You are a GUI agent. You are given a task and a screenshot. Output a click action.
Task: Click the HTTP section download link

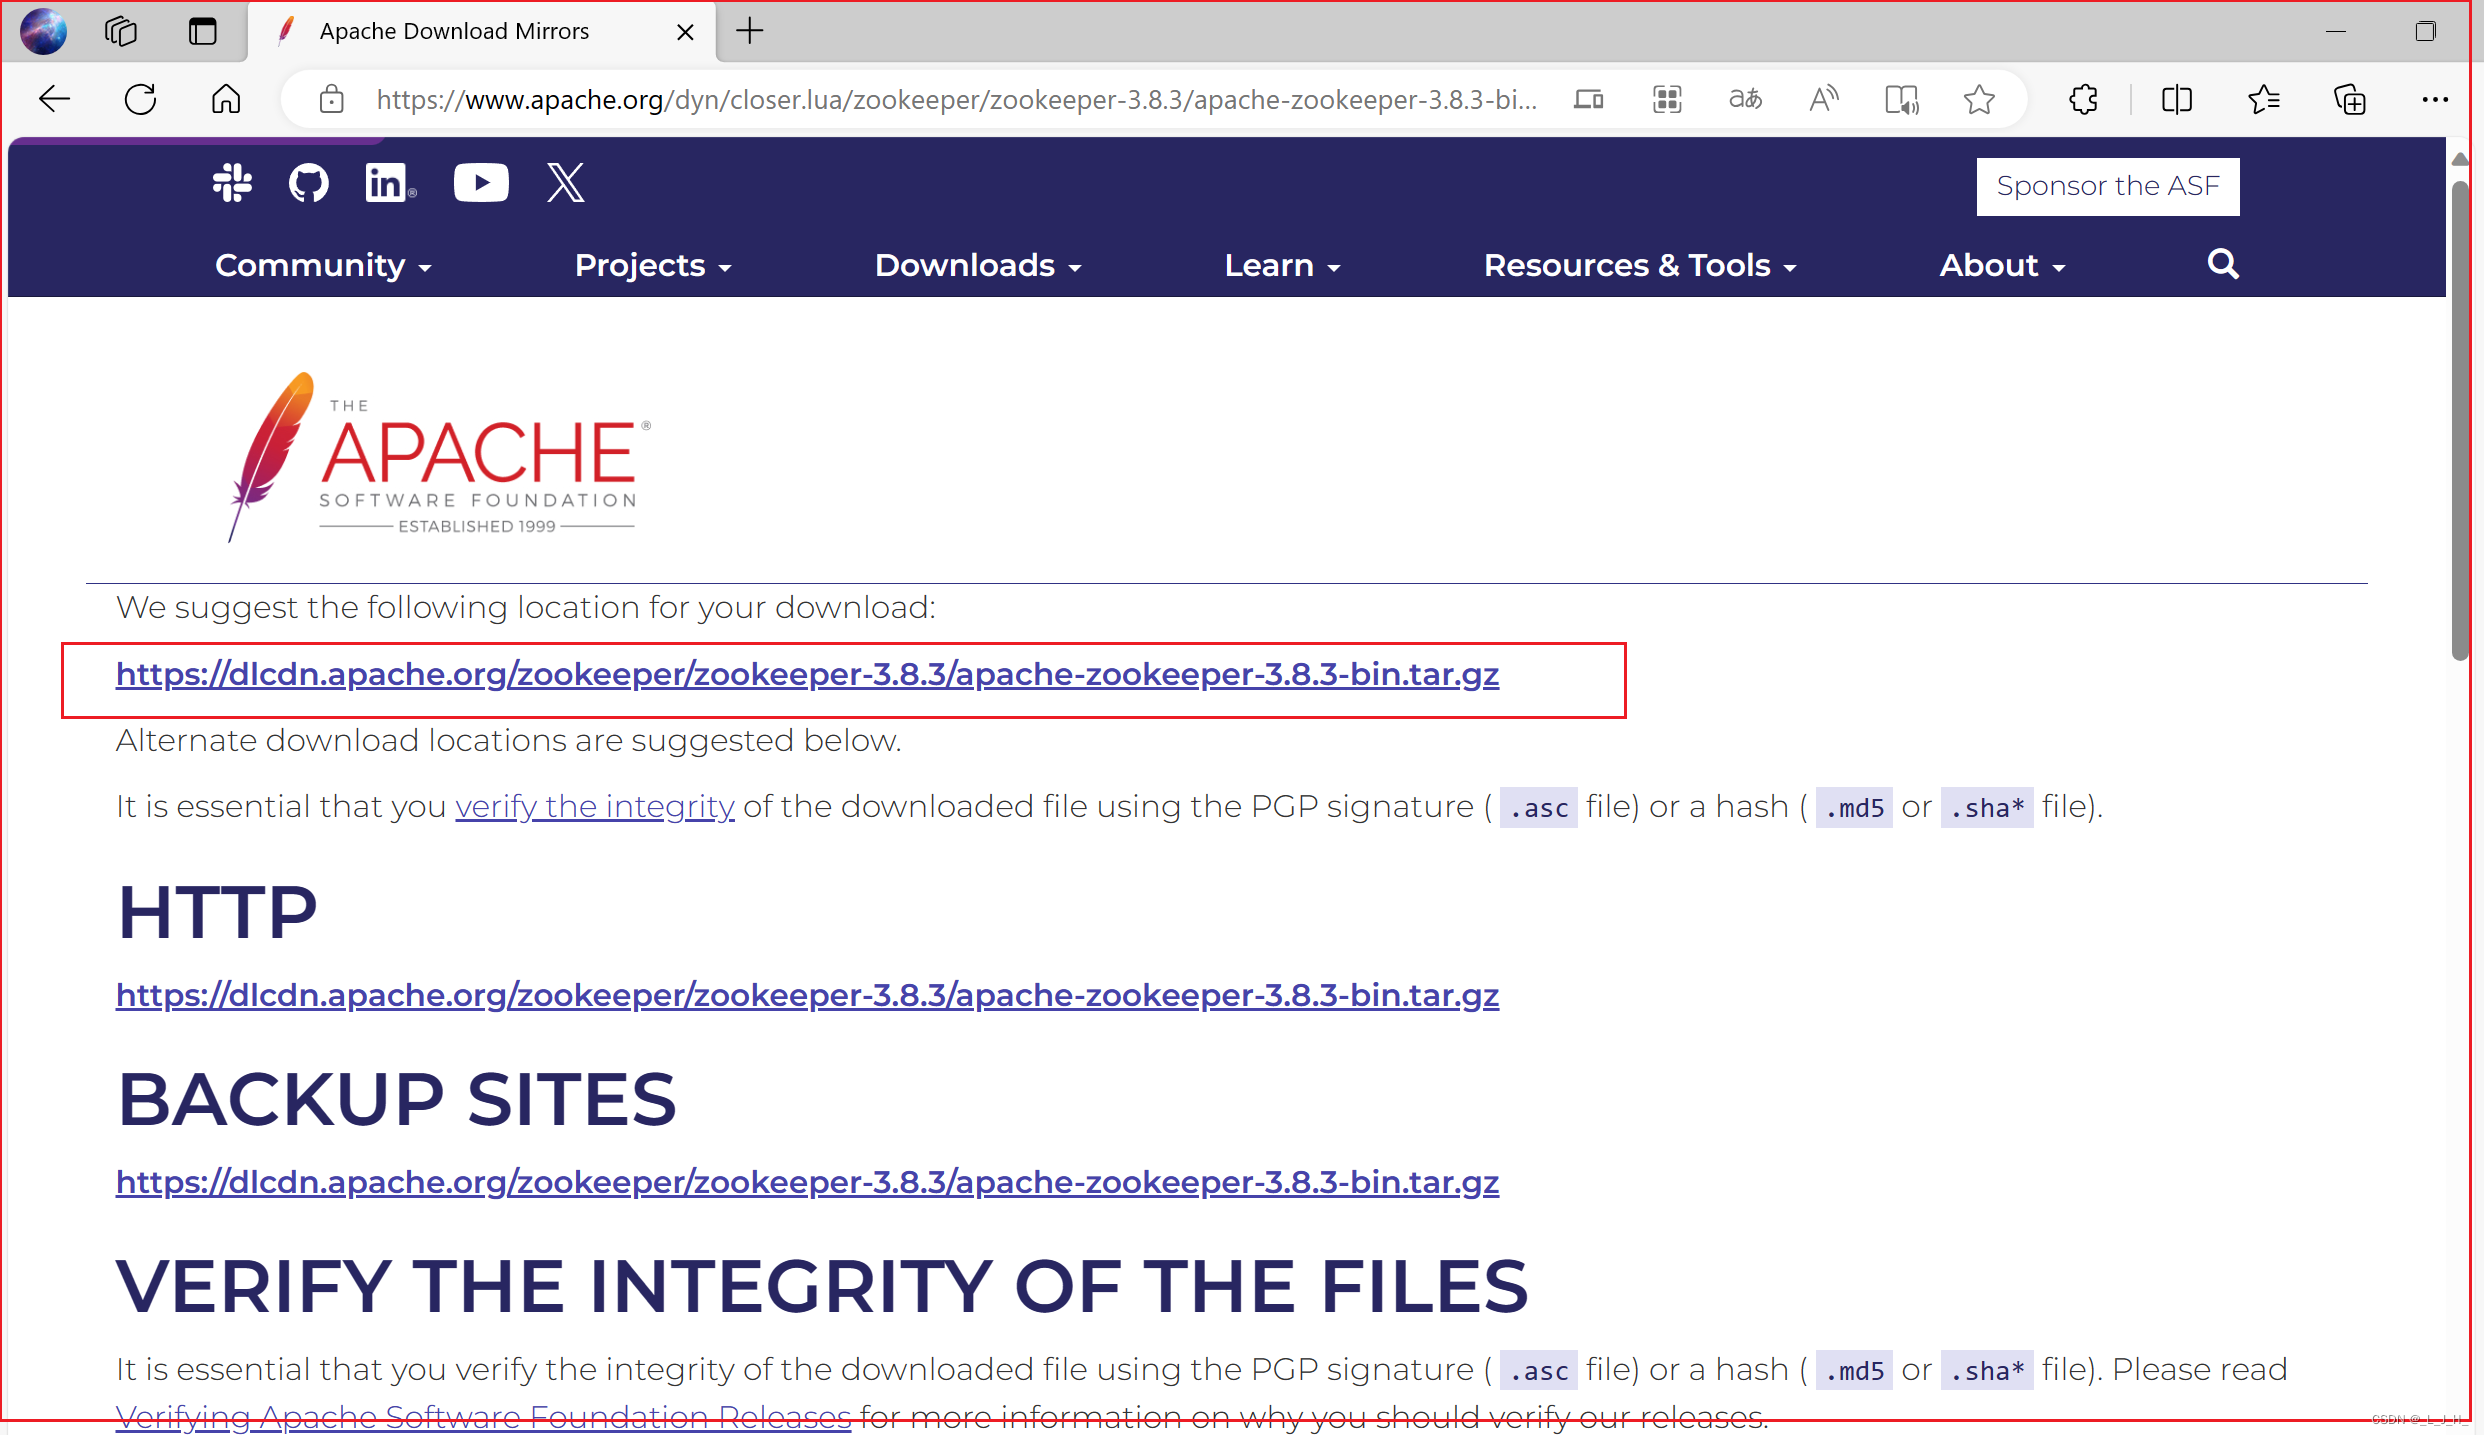click(807, 996)
